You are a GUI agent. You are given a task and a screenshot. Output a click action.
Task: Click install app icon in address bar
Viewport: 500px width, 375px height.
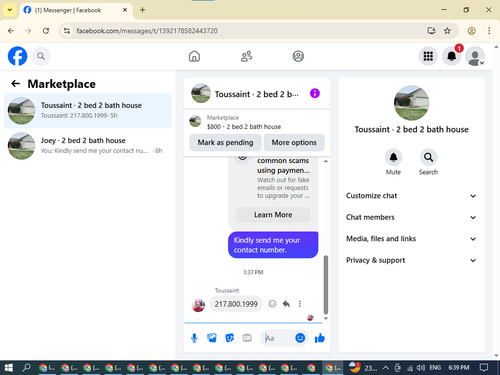tap(431, 31)
